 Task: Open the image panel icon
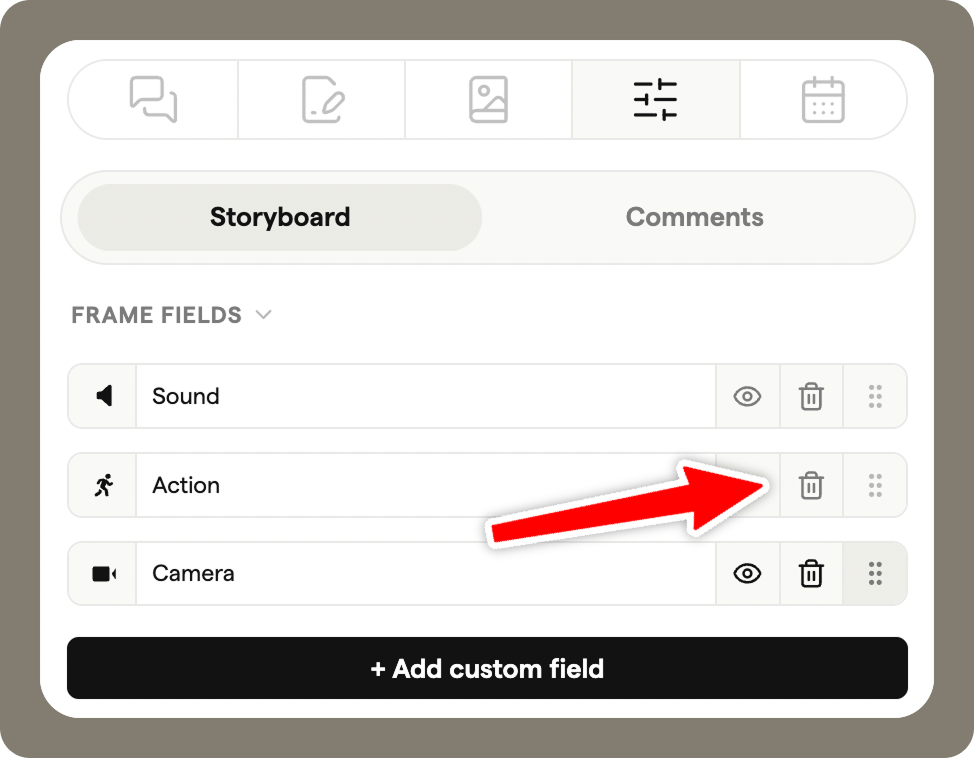tap(488, 99)
